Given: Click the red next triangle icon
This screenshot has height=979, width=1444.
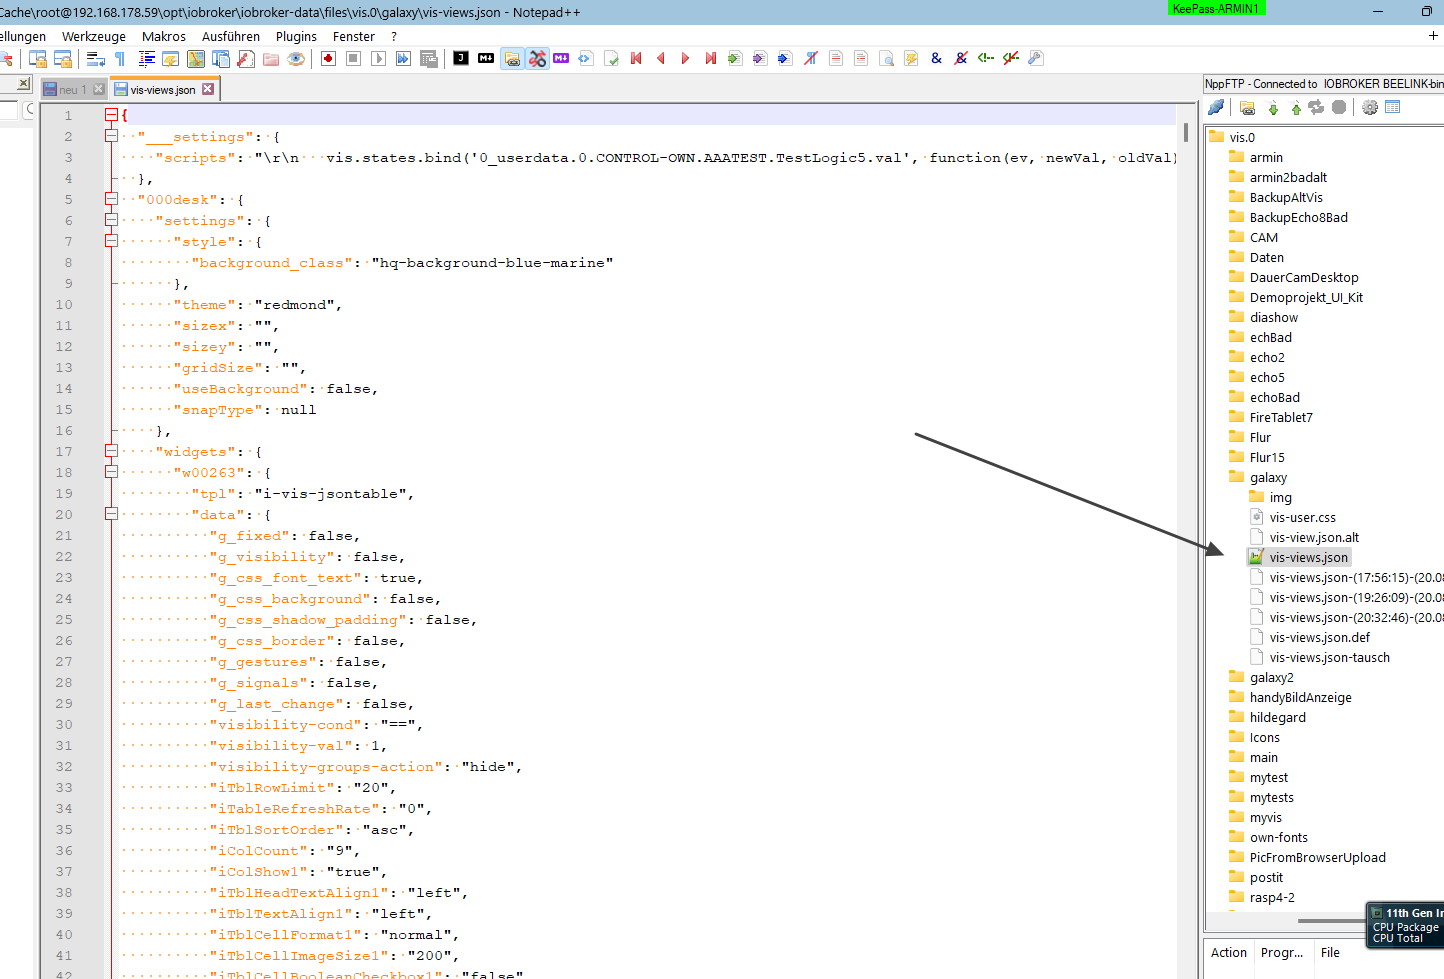Looking at the screenshot, I should tap(685, 58).
